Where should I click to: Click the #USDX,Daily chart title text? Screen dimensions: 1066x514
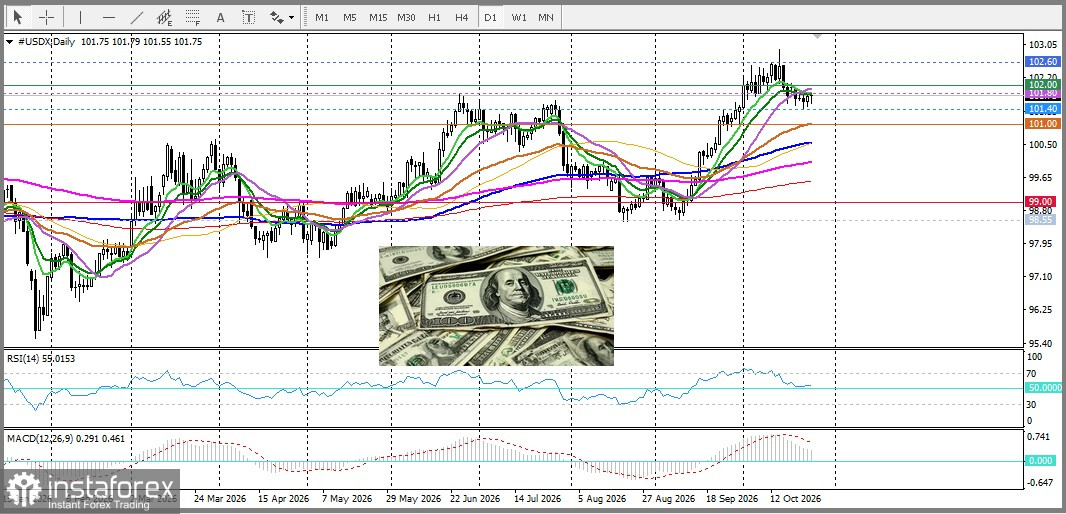(46, 41)
